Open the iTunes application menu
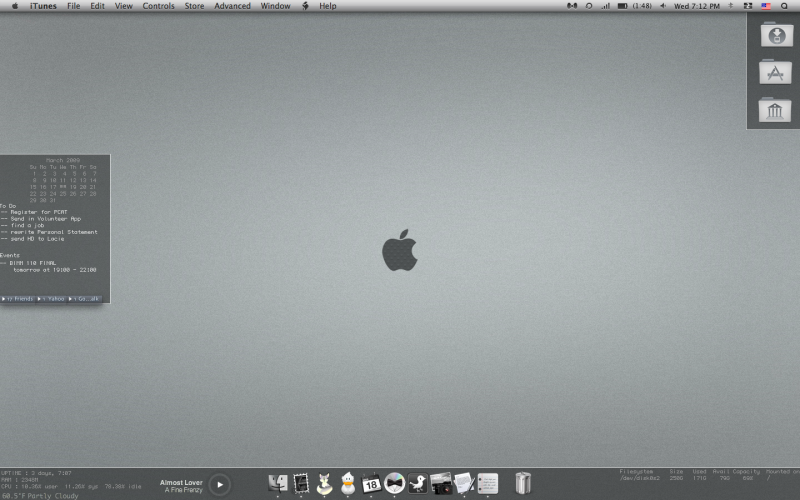 click(x=43, y=6)
